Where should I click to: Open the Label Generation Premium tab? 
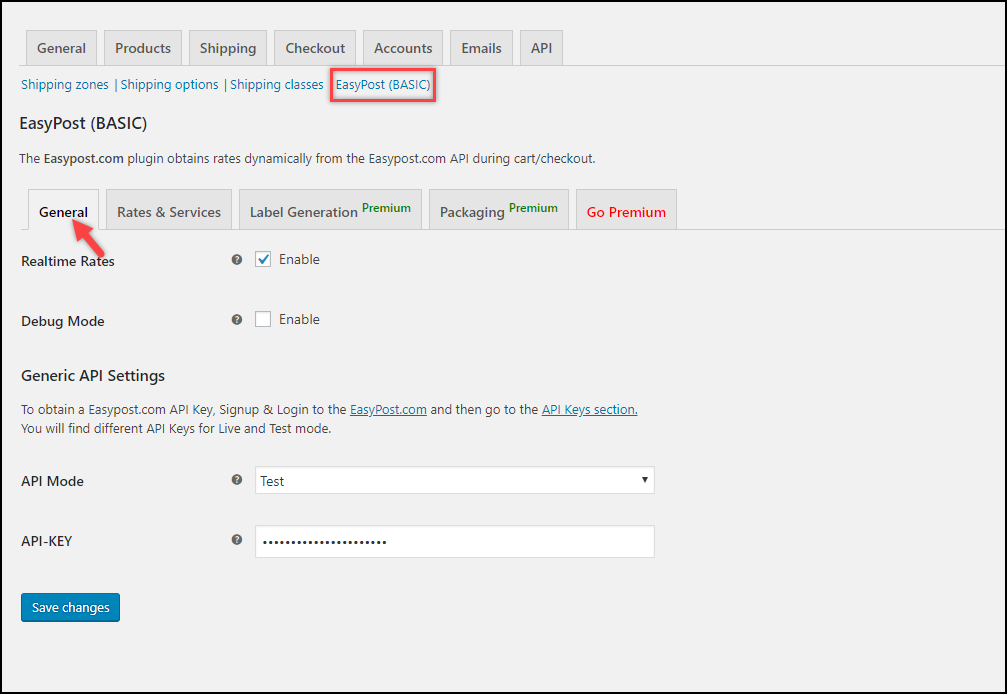point(330,210)
